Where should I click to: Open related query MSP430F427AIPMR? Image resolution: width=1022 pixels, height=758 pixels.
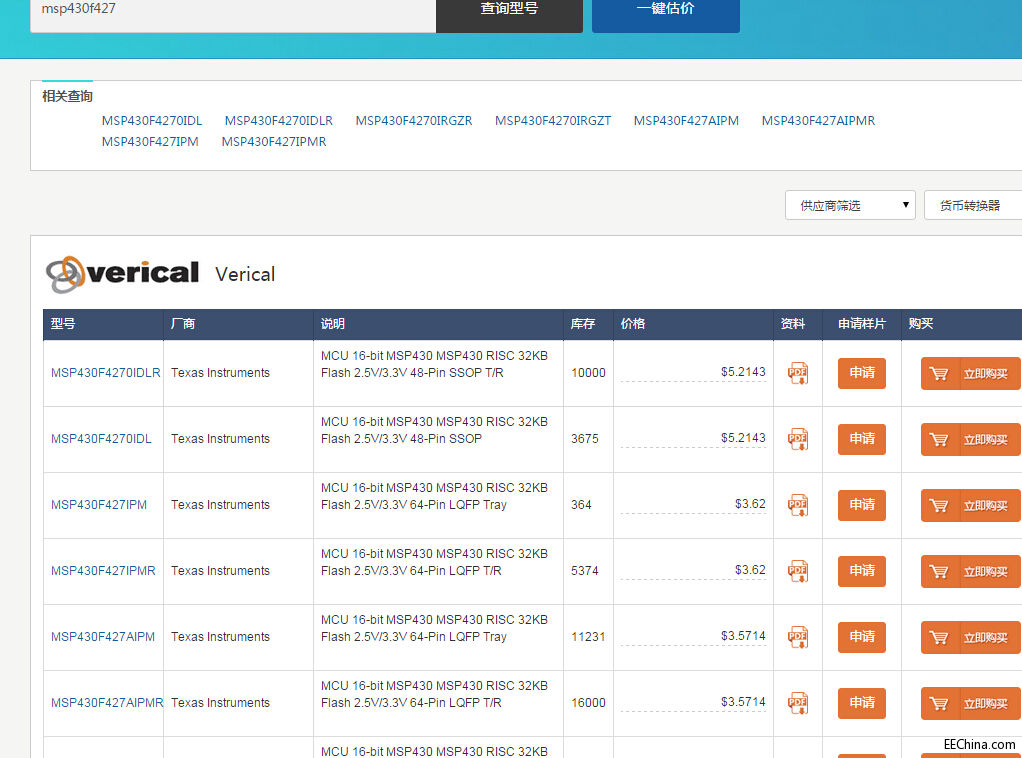[x=819, y=121]
